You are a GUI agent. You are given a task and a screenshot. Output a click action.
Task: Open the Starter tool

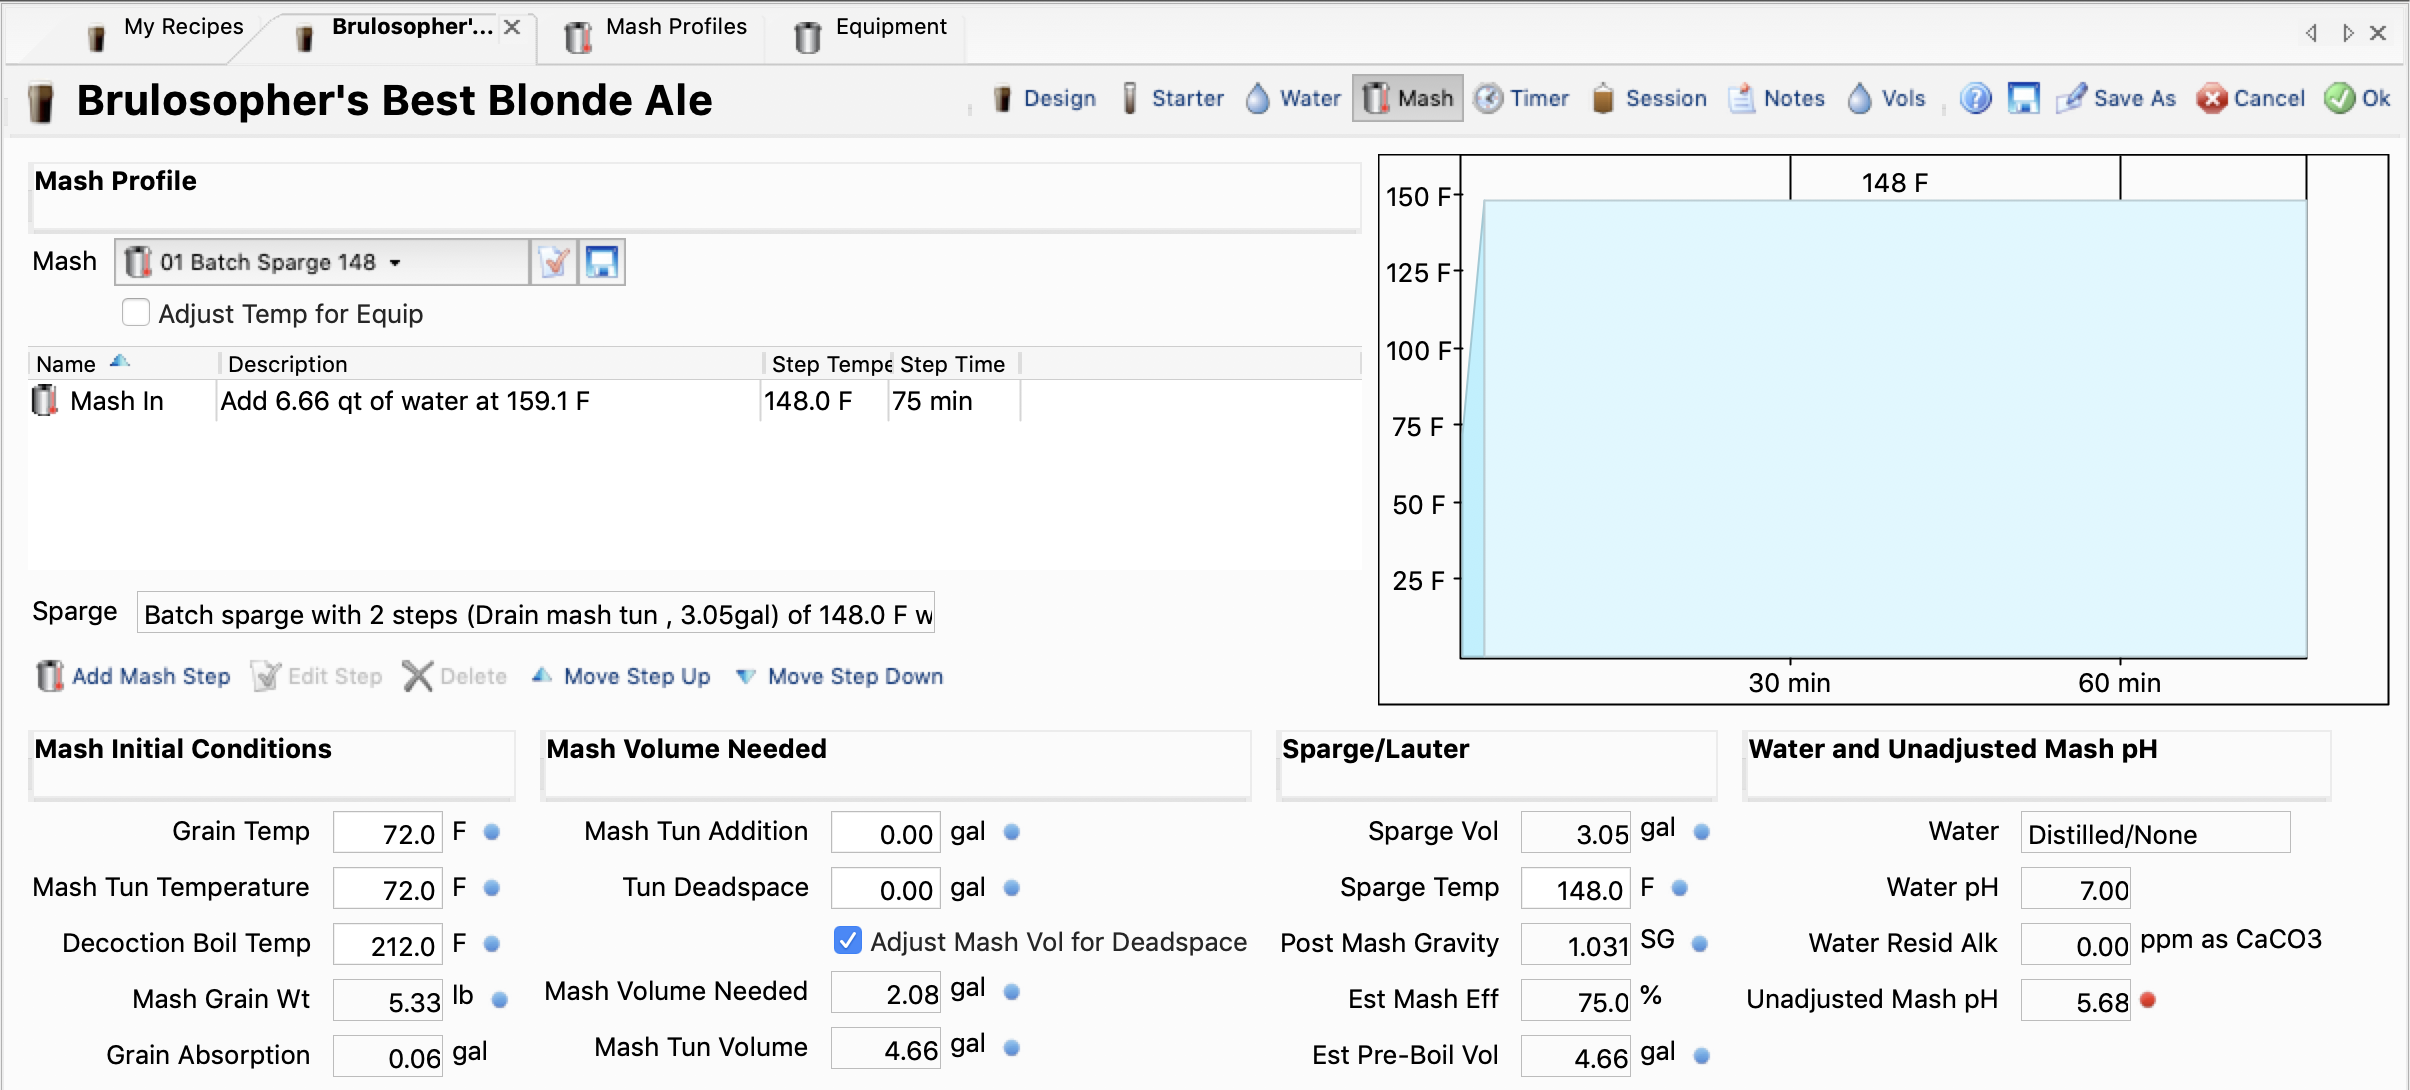click(1173, 98)
